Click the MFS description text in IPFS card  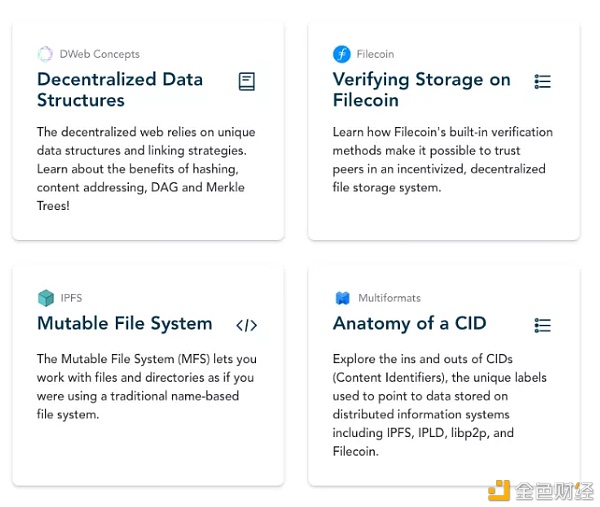[x=147, y=386]
